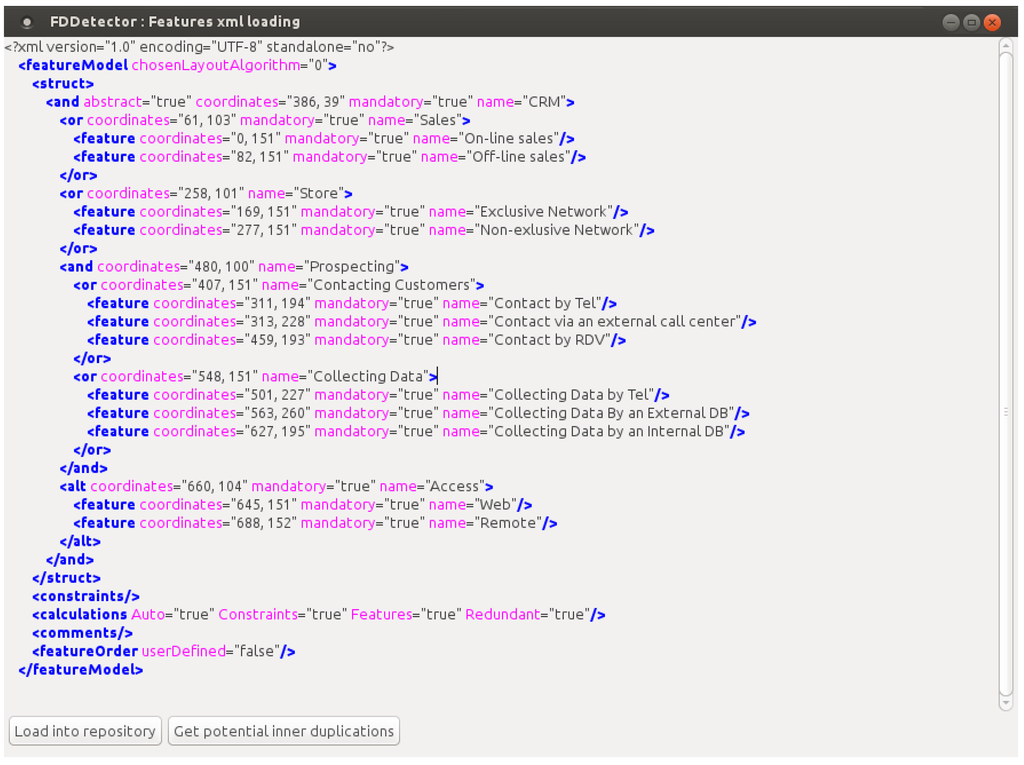
Task: Maximize the FDDetector window
Action: tap(971, 22)
